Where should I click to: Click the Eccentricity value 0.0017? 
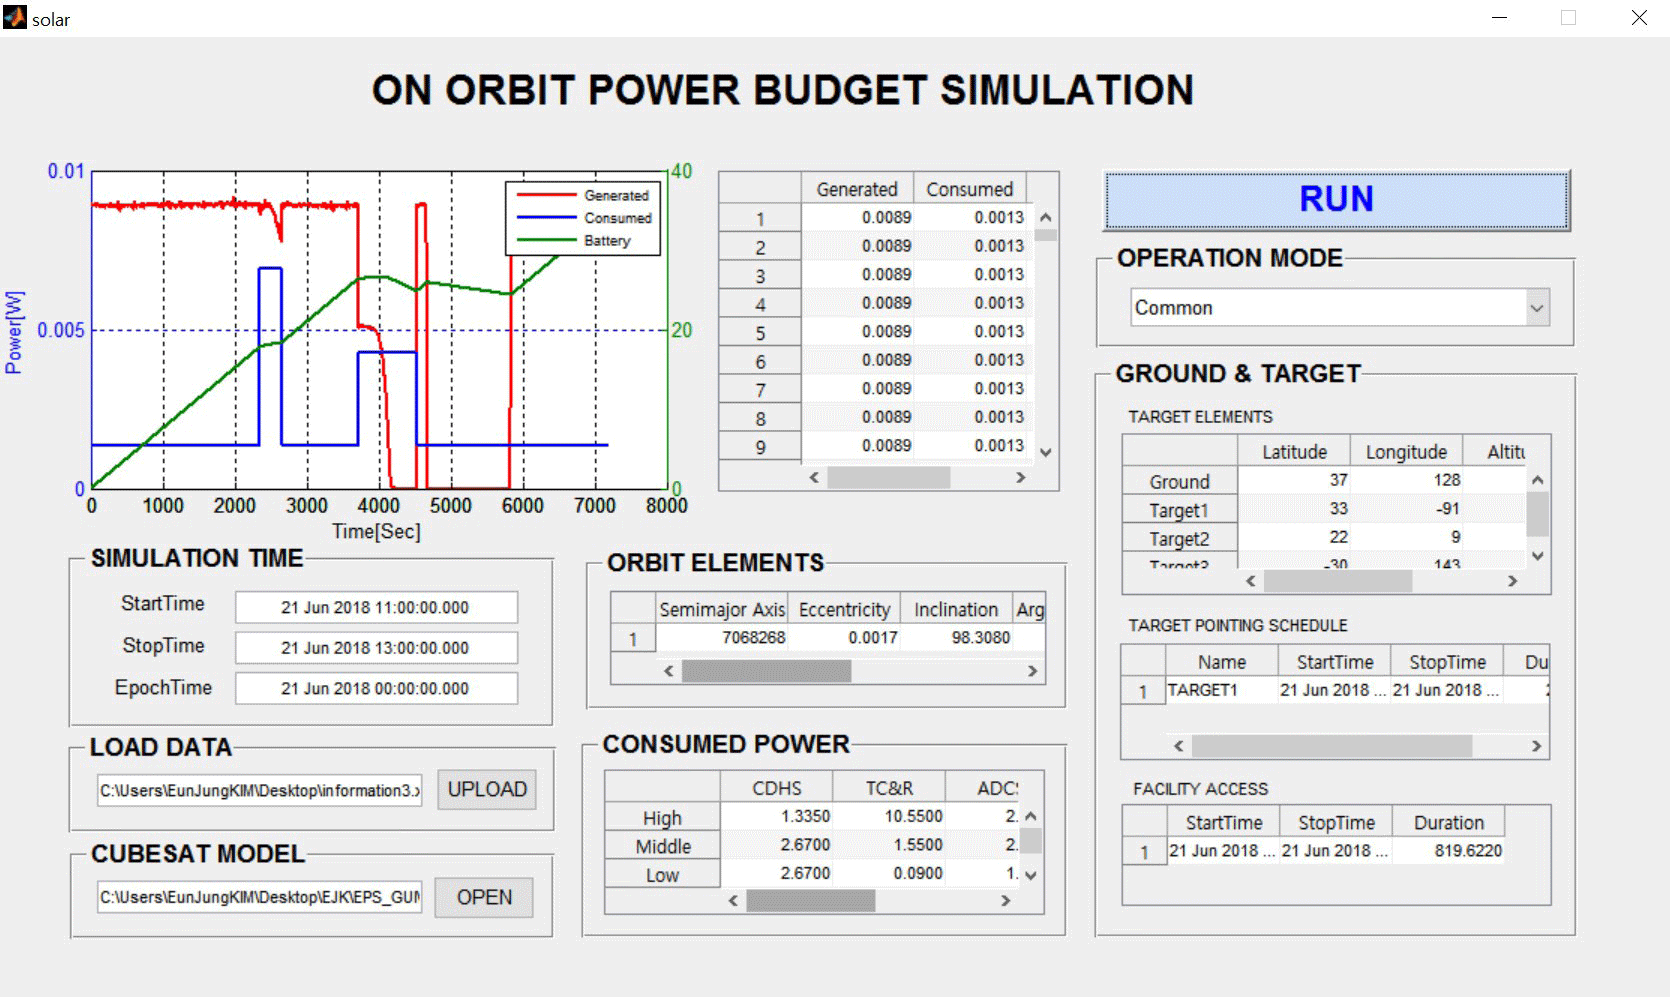pos(845,638)
